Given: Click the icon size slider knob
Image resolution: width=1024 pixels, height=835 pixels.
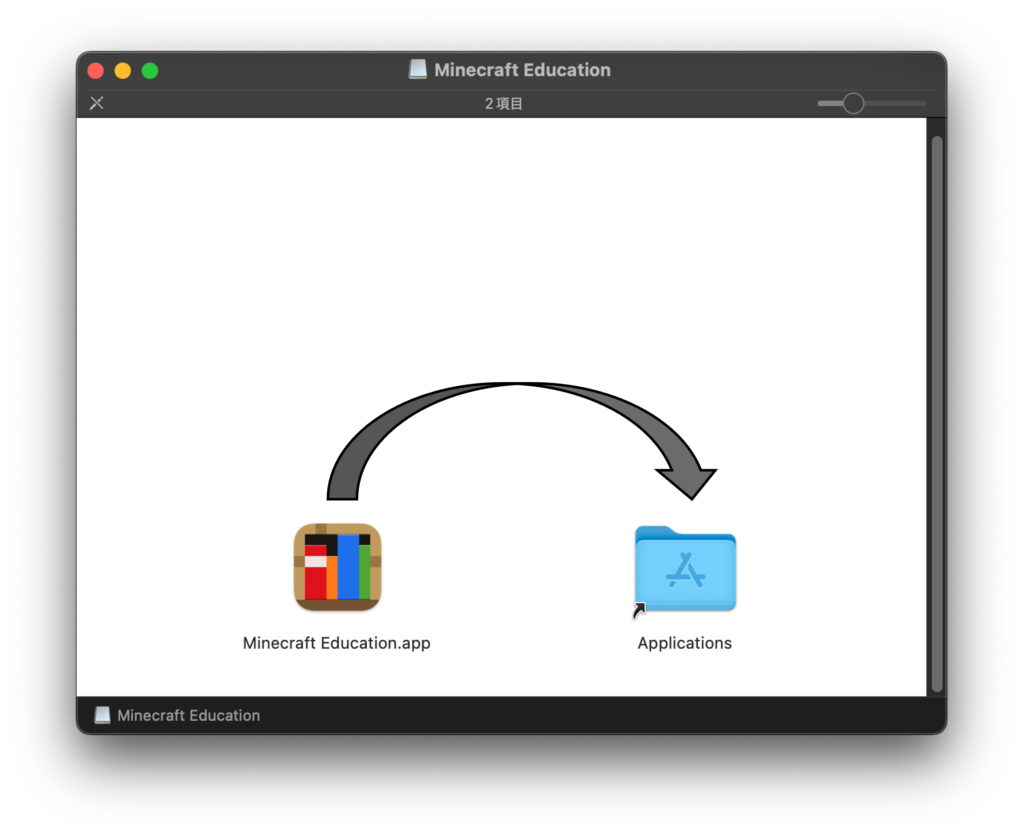Looking at the screenshot, I should [853, 103].
